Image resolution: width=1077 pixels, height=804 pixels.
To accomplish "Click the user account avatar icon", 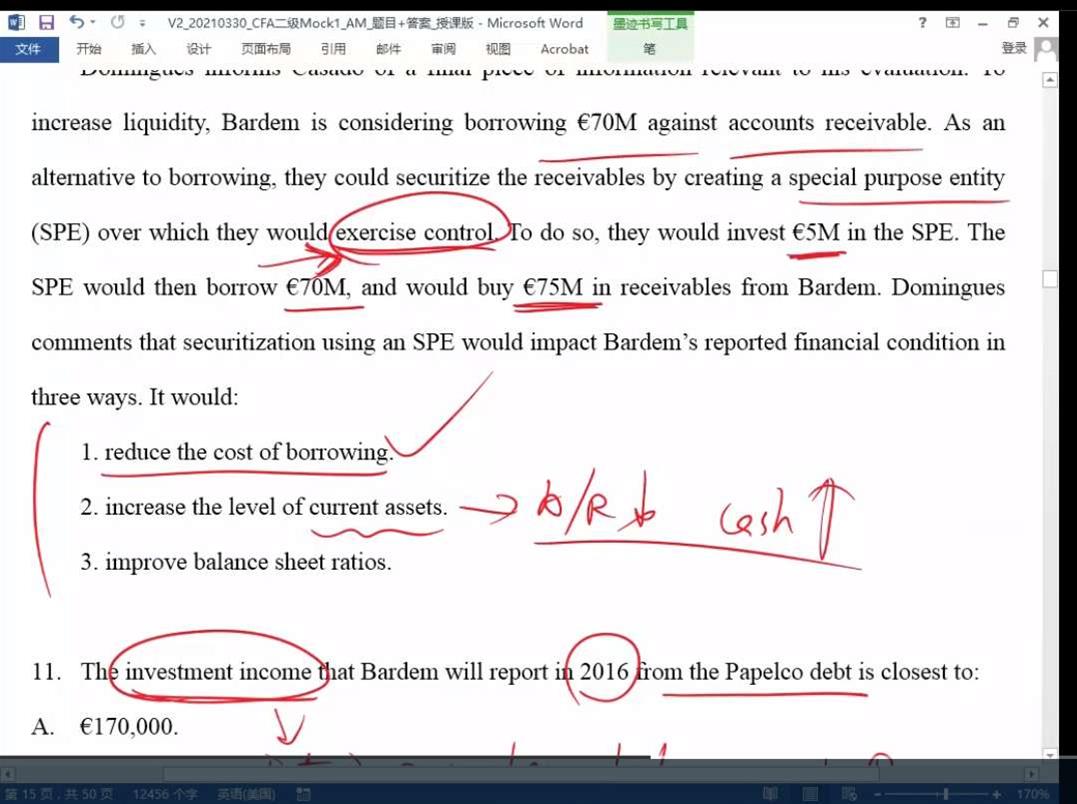I will (1046, 48).
